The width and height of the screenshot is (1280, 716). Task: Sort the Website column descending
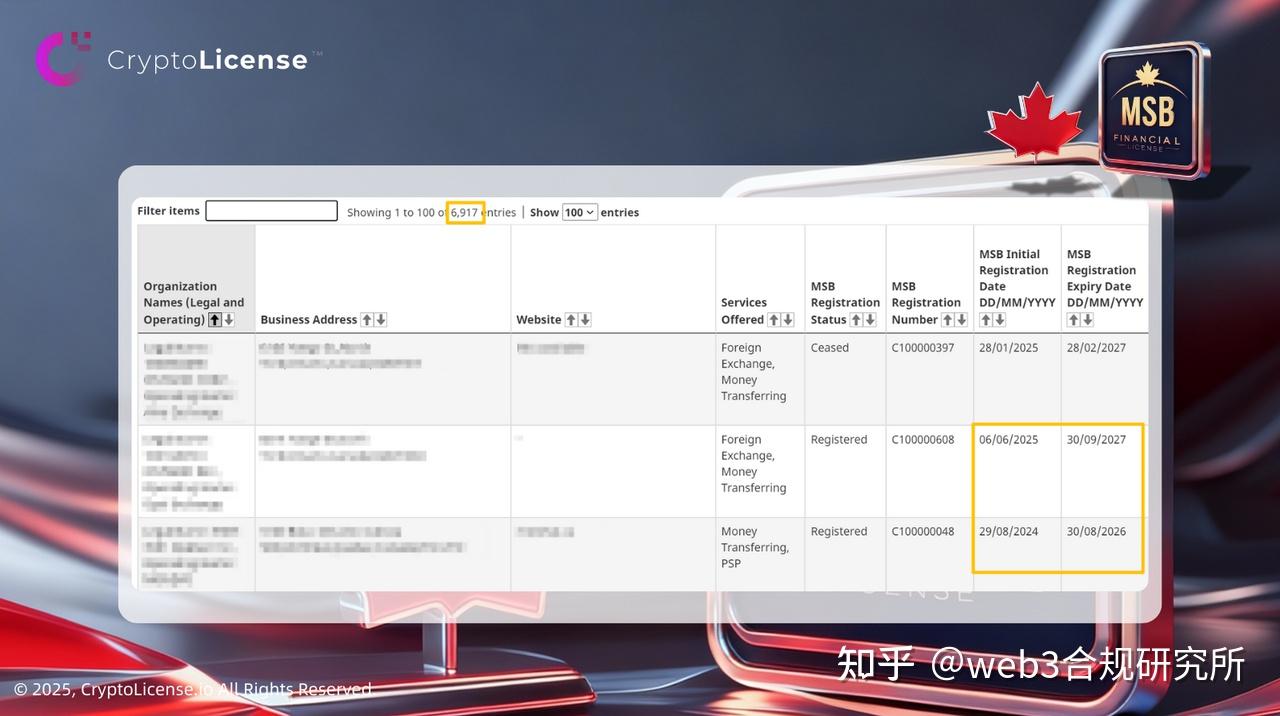(x=583, y=320)
